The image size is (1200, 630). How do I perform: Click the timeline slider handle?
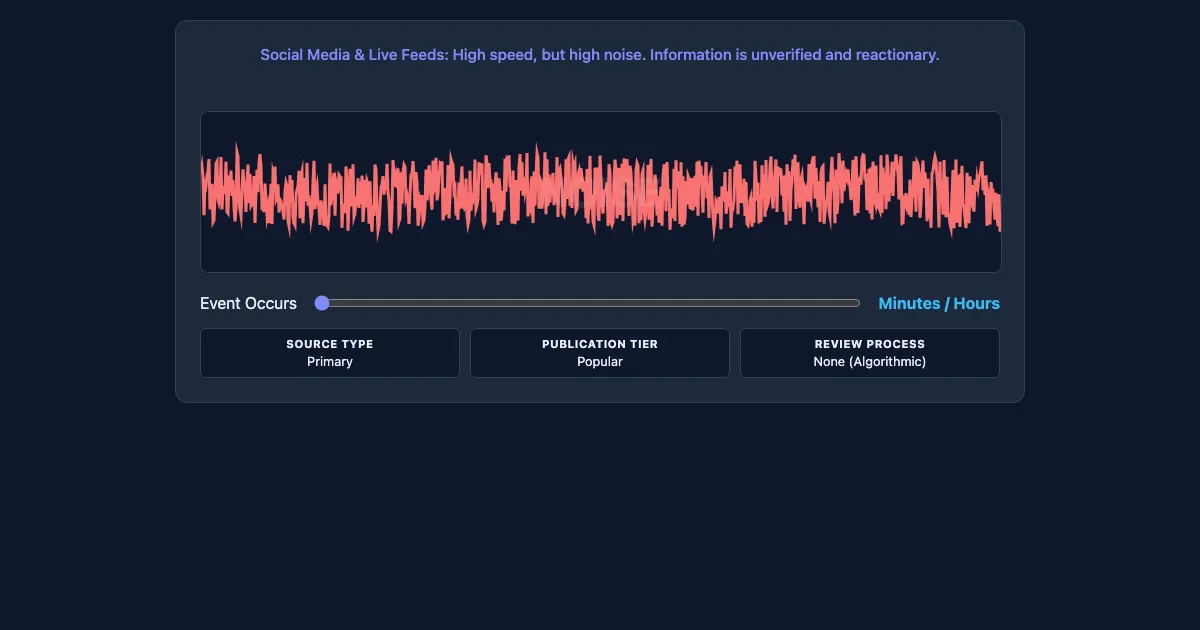(x=322, y=303)
